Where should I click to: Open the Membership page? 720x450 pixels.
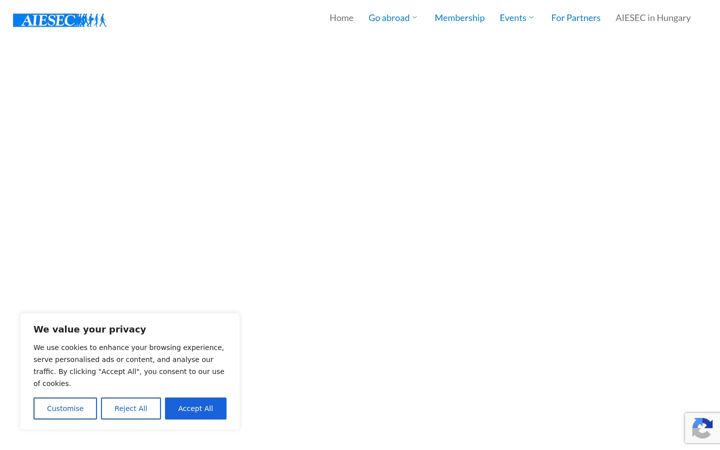coord(459,18)
